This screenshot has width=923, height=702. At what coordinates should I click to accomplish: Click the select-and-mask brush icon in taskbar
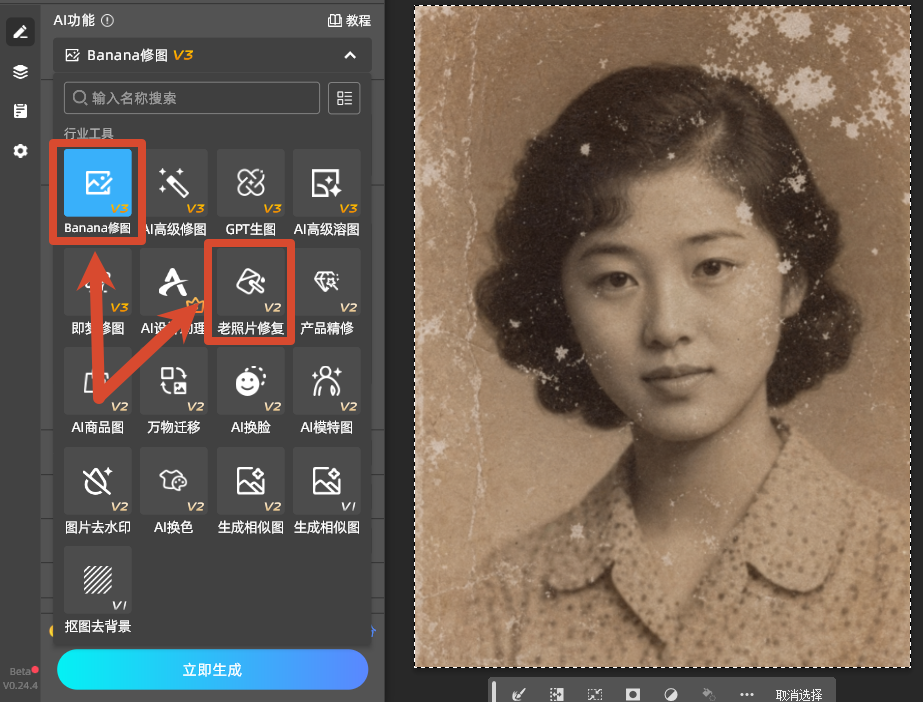coord(519,694)
